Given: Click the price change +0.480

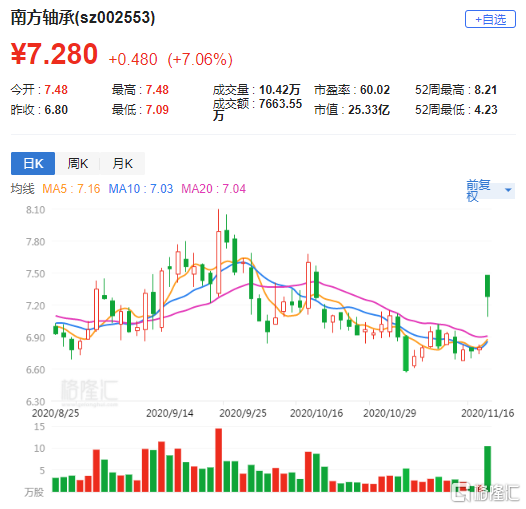Looking at the screenshot, I should tap(133, 59).
